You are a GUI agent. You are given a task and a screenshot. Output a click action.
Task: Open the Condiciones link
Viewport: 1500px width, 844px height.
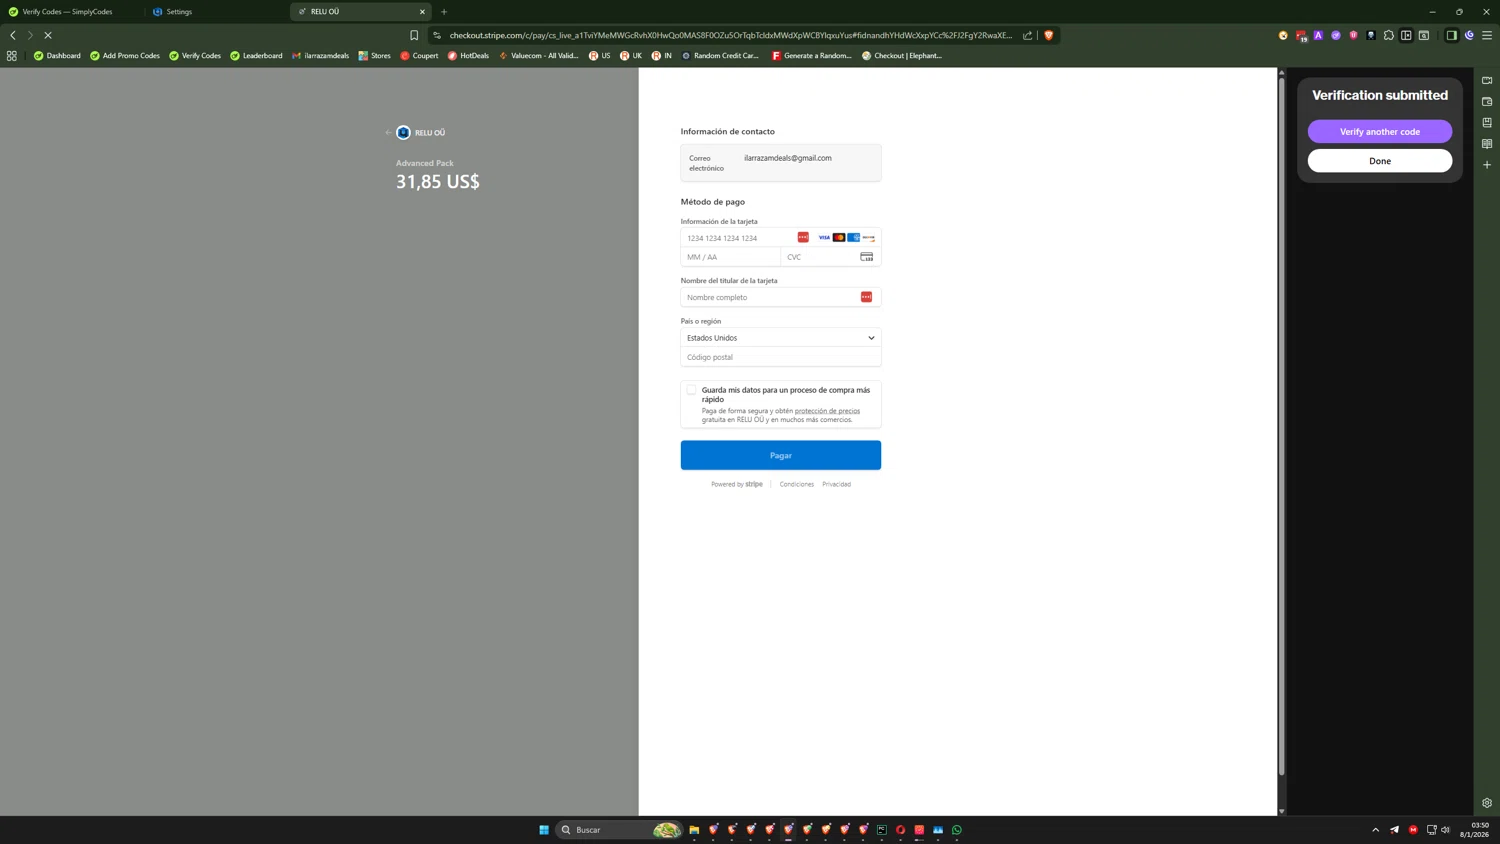click(x=797, y=484)
